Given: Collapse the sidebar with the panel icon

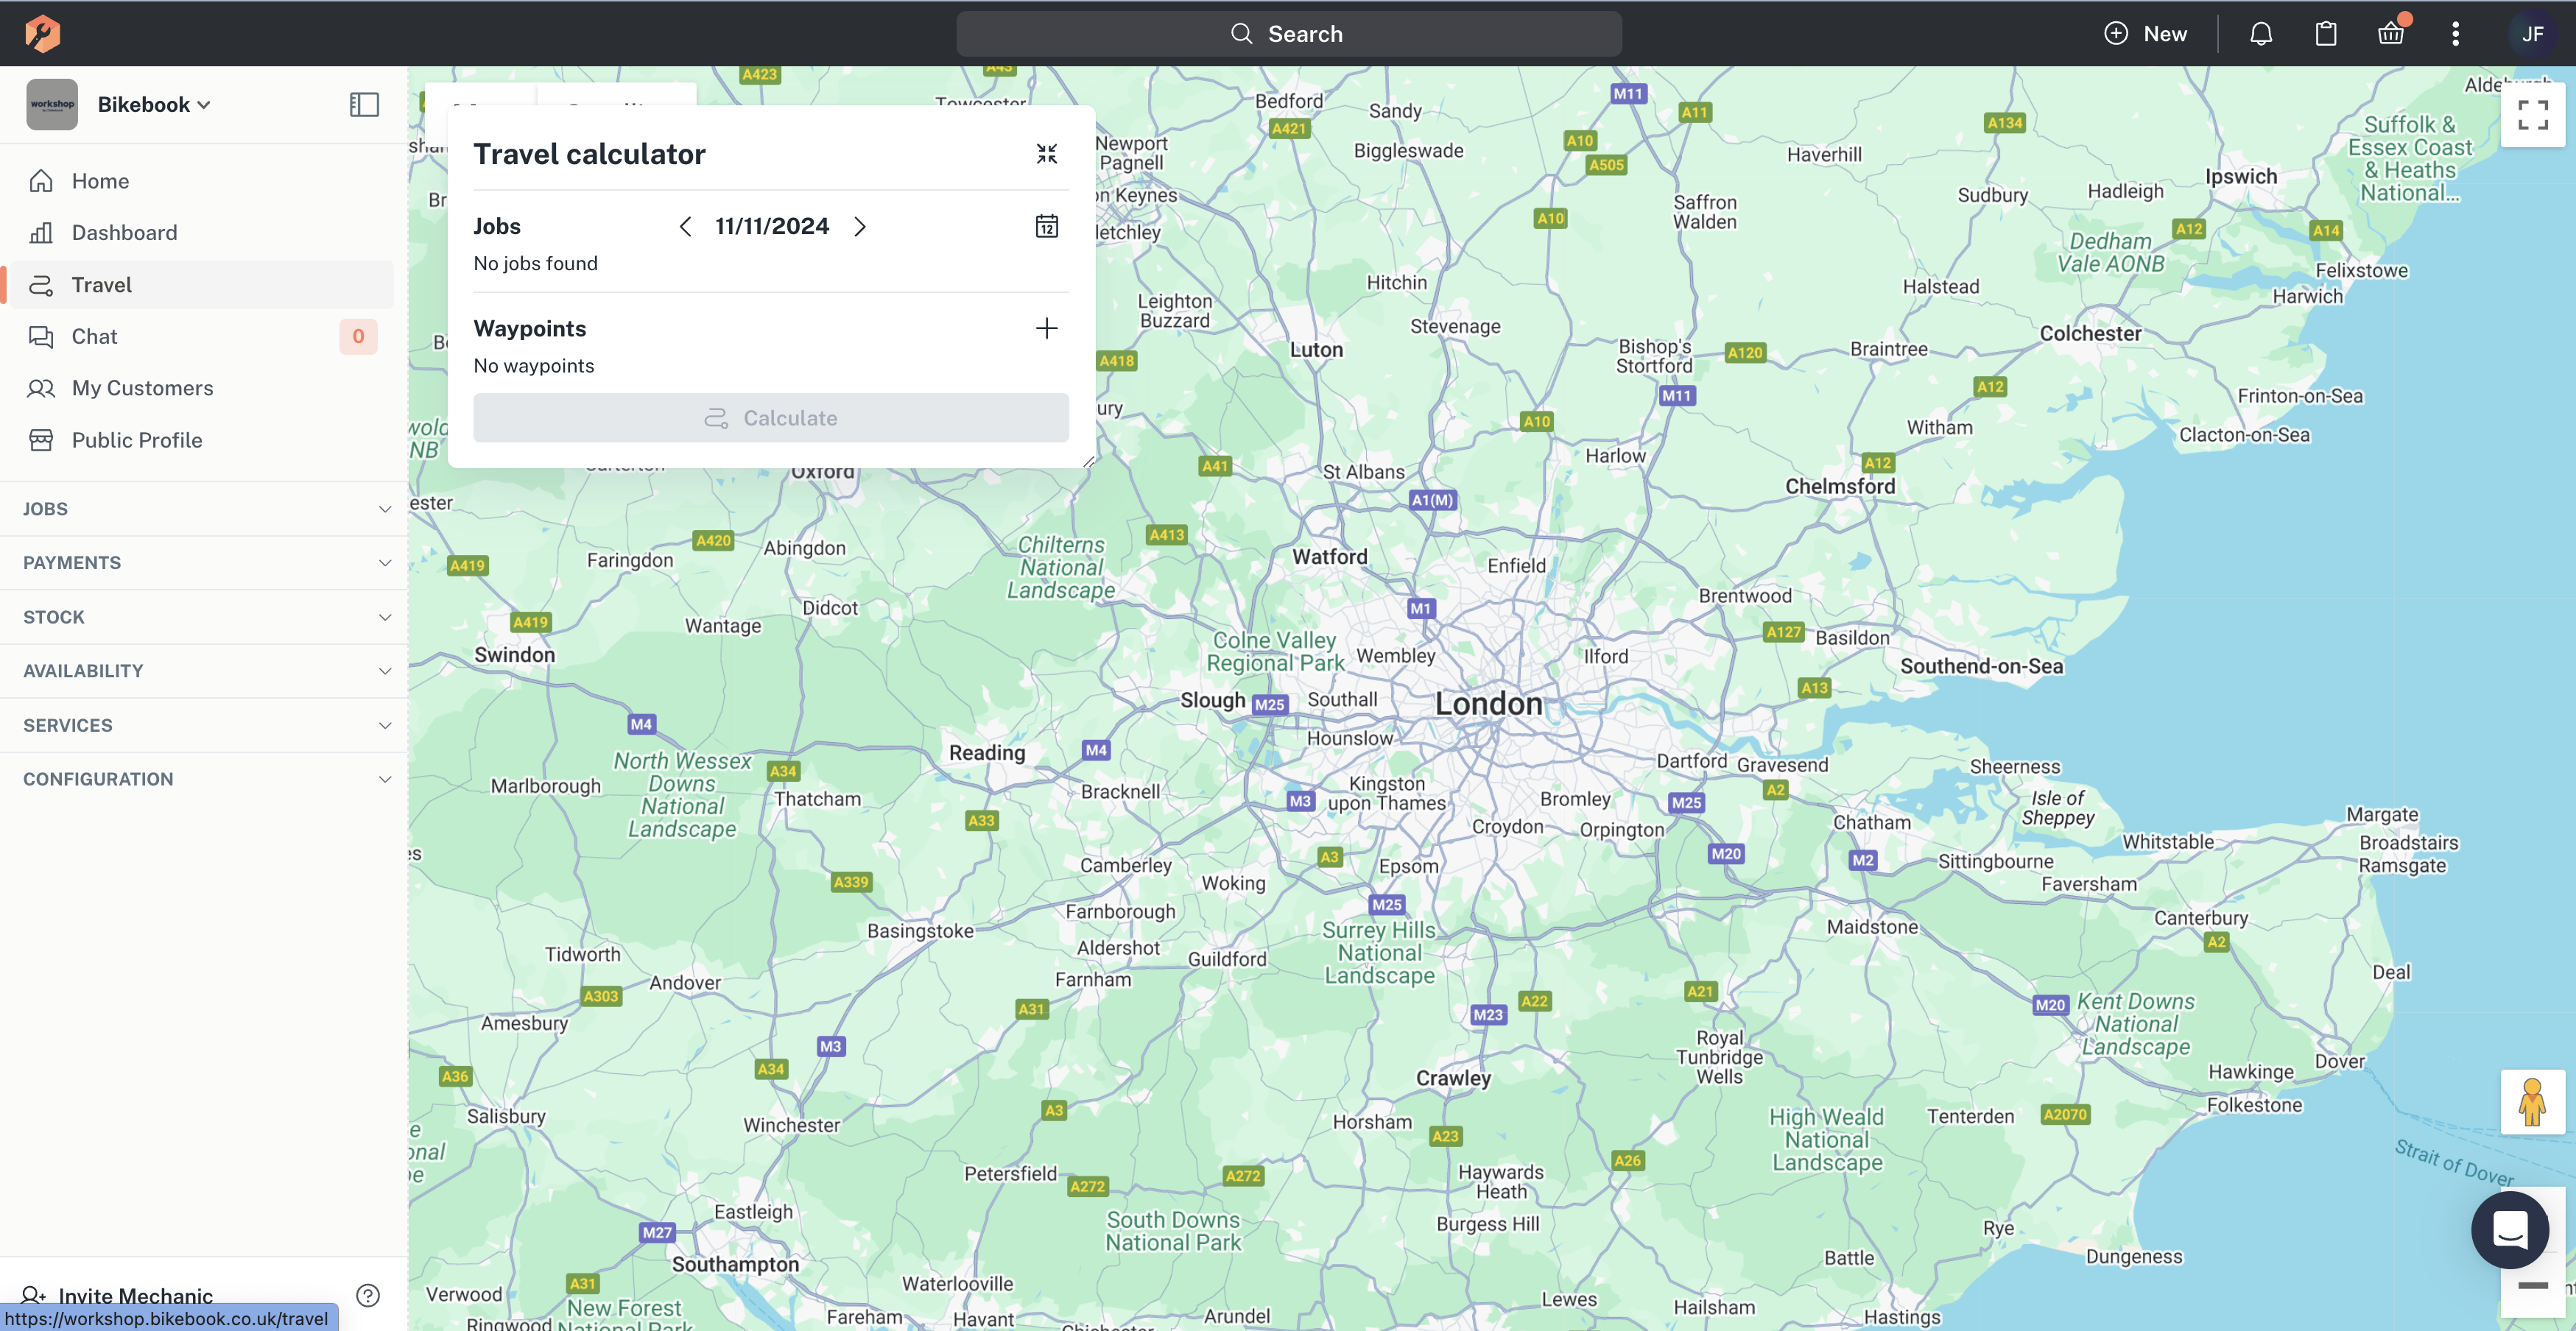Looking at the screenshot, I should pos(364,104).
